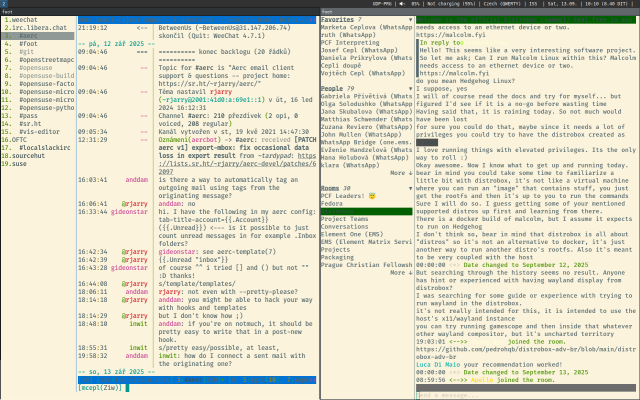Show More entries under the Rooms list
Screen dimensions: 640x400
(x=401, y=273)
